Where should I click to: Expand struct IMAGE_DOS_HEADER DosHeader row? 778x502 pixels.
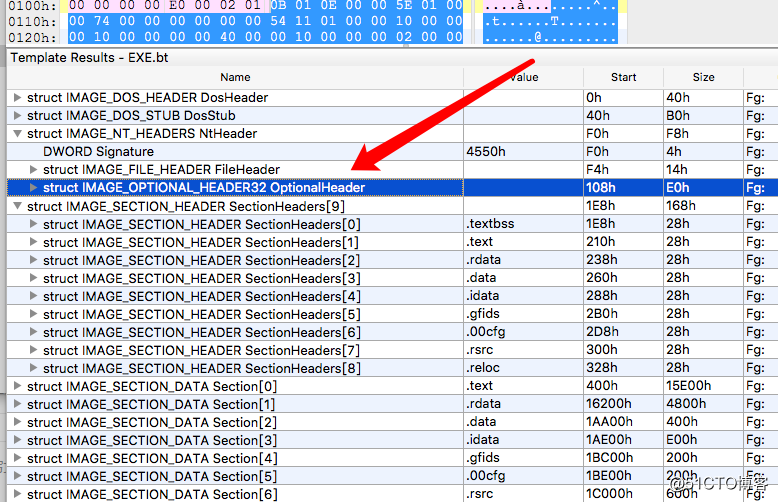[17, 97]
